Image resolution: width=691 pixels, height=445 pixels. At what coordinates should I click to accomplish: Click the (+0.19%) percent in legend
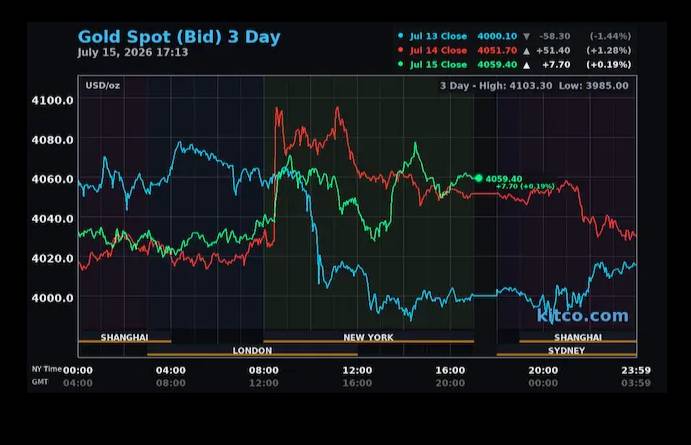point(609,64)
